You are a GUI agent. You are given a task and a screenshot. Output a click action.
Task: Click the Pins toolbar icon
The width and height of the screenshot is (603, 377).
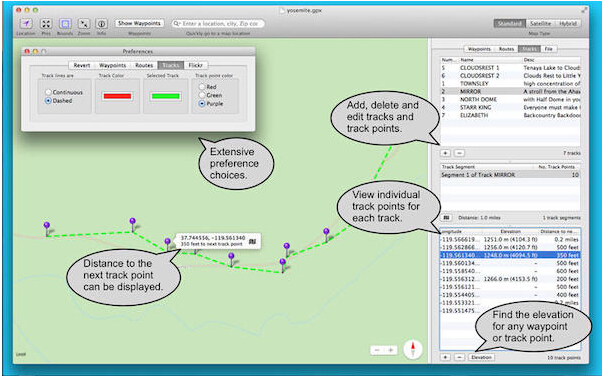pyautogui.click(x=46, y=24)
